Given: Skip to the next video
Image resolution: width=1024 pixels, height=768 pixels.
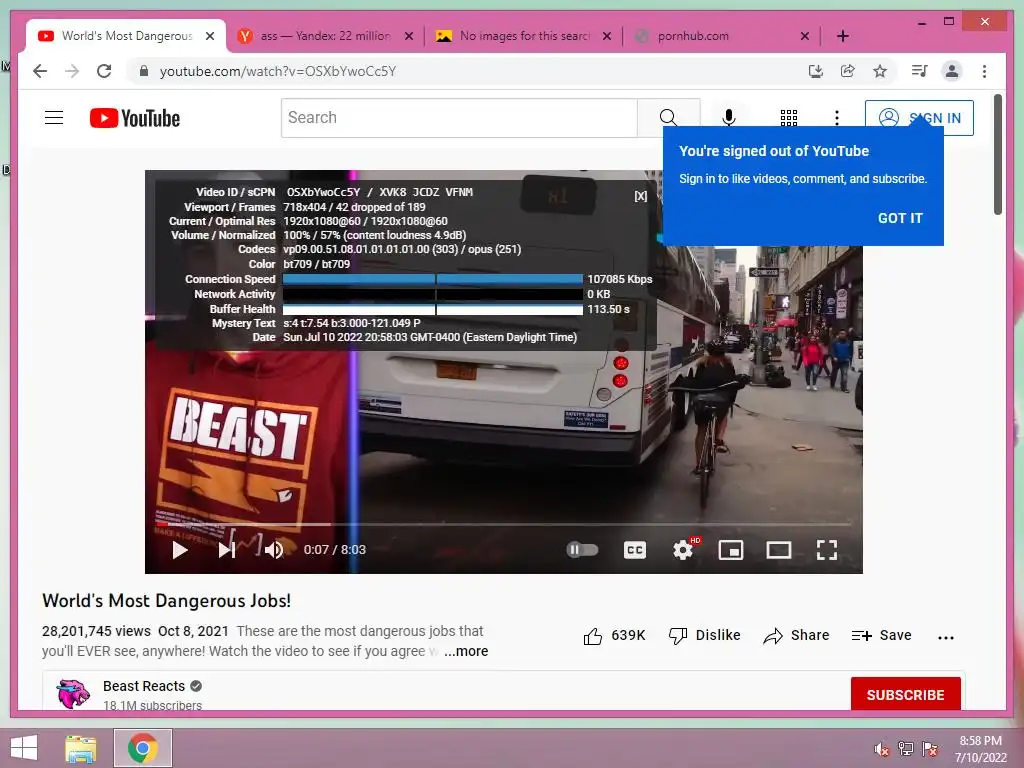Looking at the screenshot, I should pyautogui.click(x=227, y=550).
